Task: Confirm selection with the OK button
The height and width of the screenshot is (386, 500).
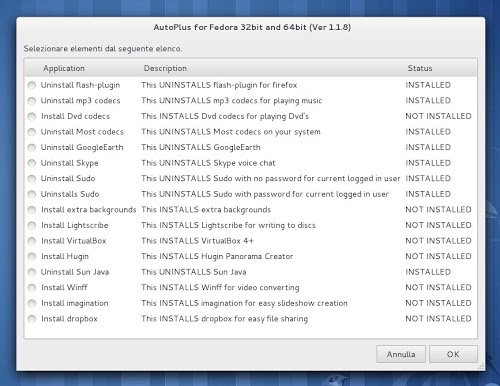Action: pos(453,354)
